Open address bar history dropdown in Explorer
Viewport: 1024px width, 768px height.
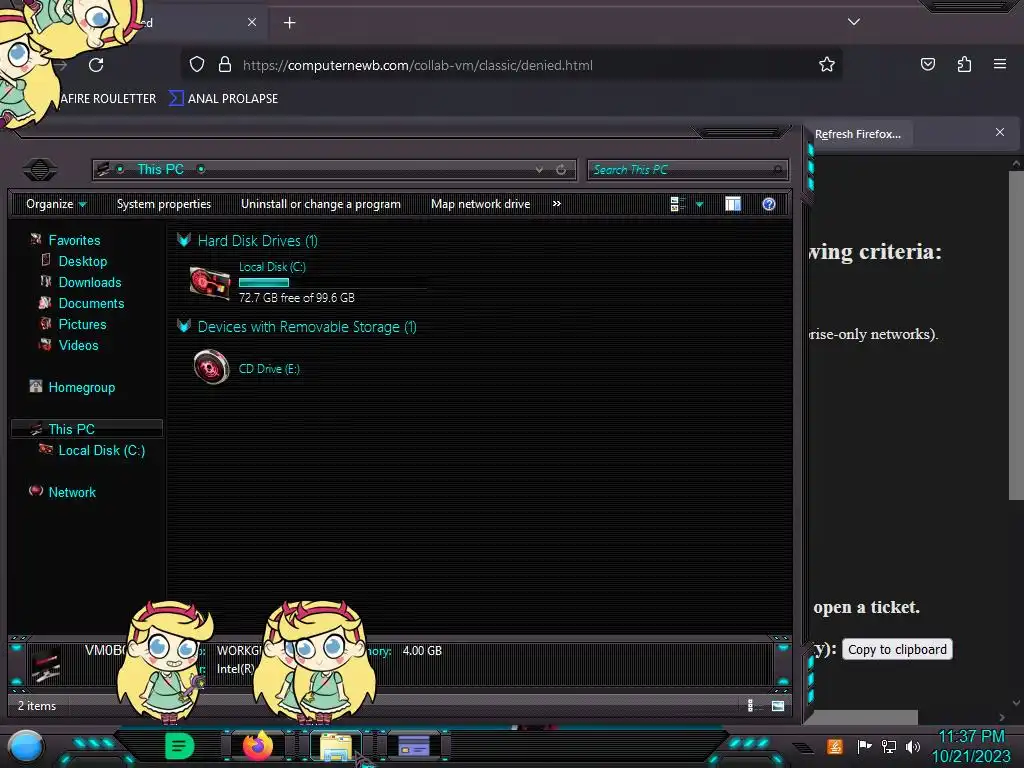coord(539,170)
